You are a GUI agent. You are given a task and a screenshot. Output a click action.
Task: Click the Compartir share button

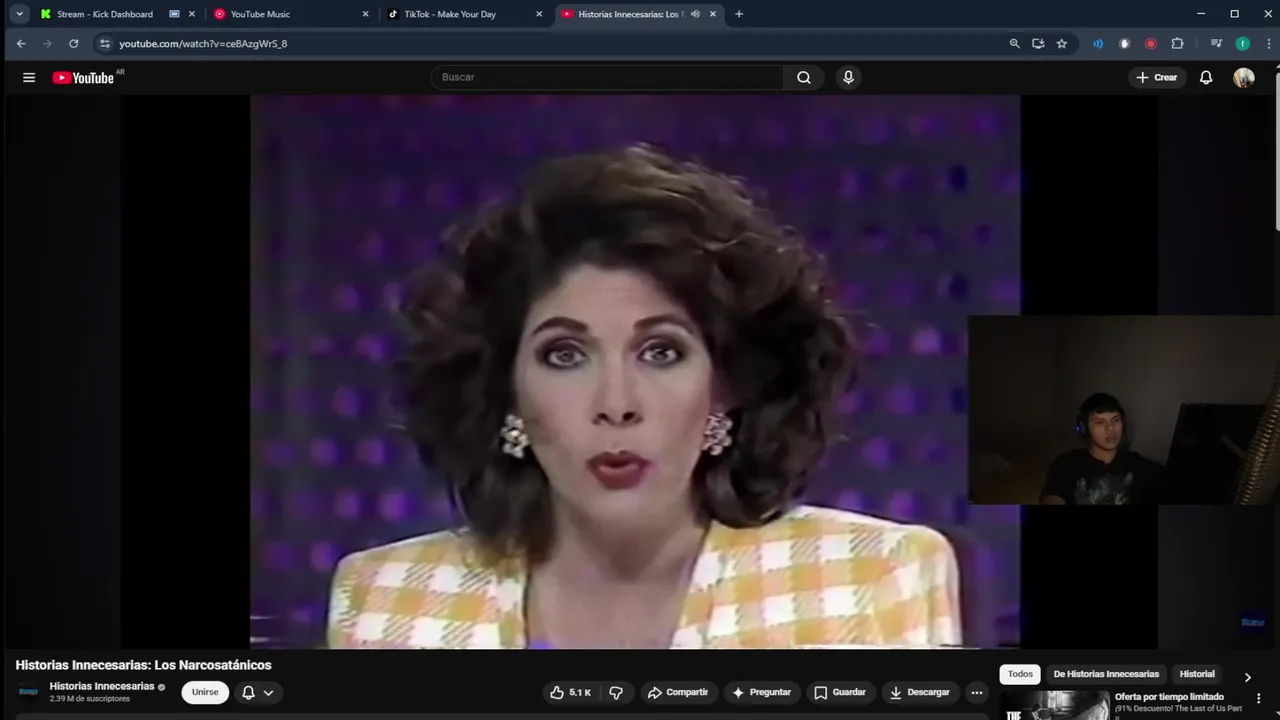coord(677,692)
